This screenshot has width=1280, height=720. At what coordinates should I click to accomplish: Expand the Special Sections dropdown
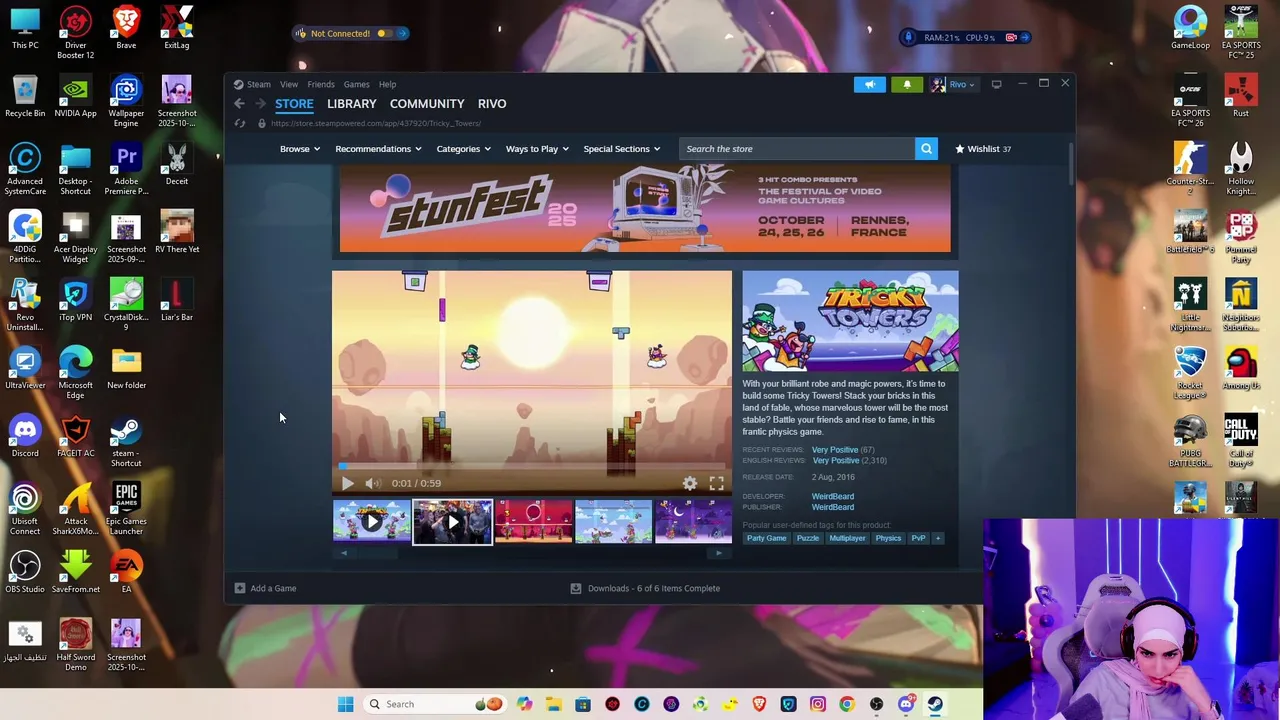[x=621, y=149]
